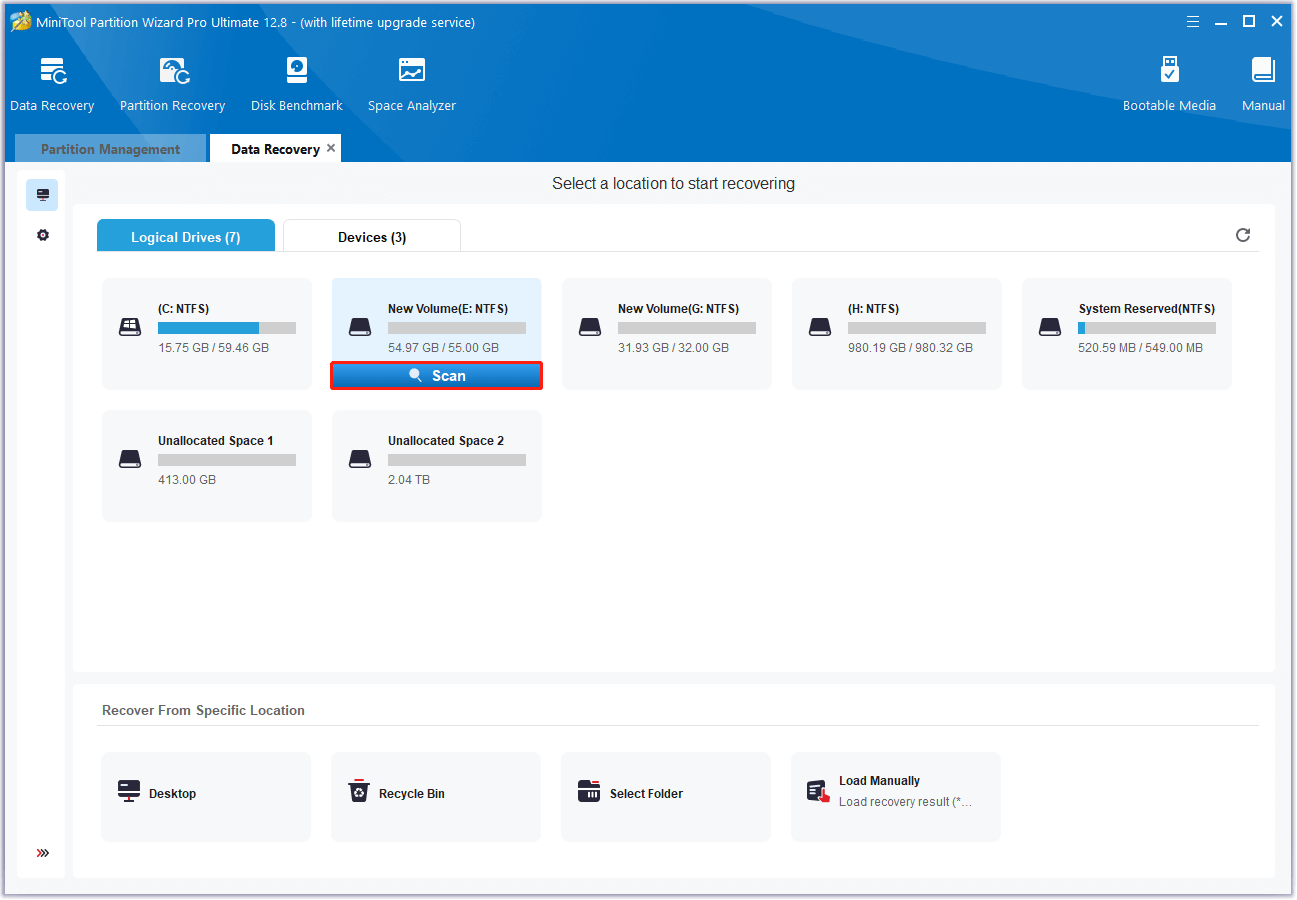This screenshot has height=900, width=1297.
Task: Click the Unallocated Space 2 disk icon
Action: [x=360, y=459]
